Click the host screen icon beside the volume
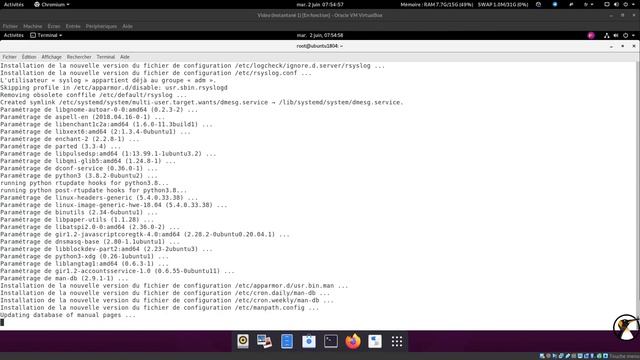Viewport: 640px width, 360px height. click(607, 4)
